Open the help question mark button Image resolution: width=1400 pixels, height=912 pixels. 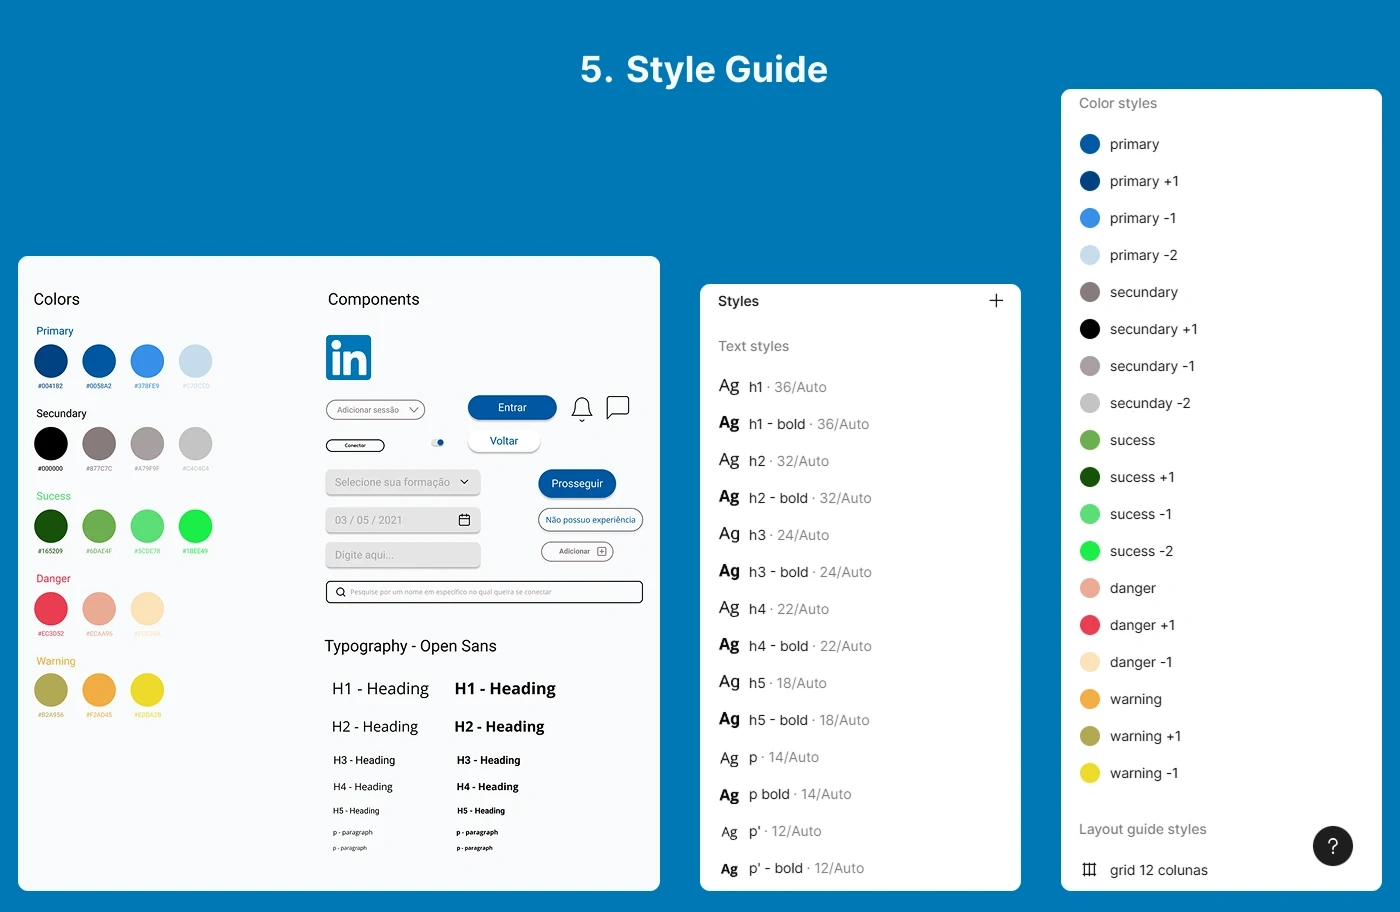pyautogui.click(x=1333, y=846)
